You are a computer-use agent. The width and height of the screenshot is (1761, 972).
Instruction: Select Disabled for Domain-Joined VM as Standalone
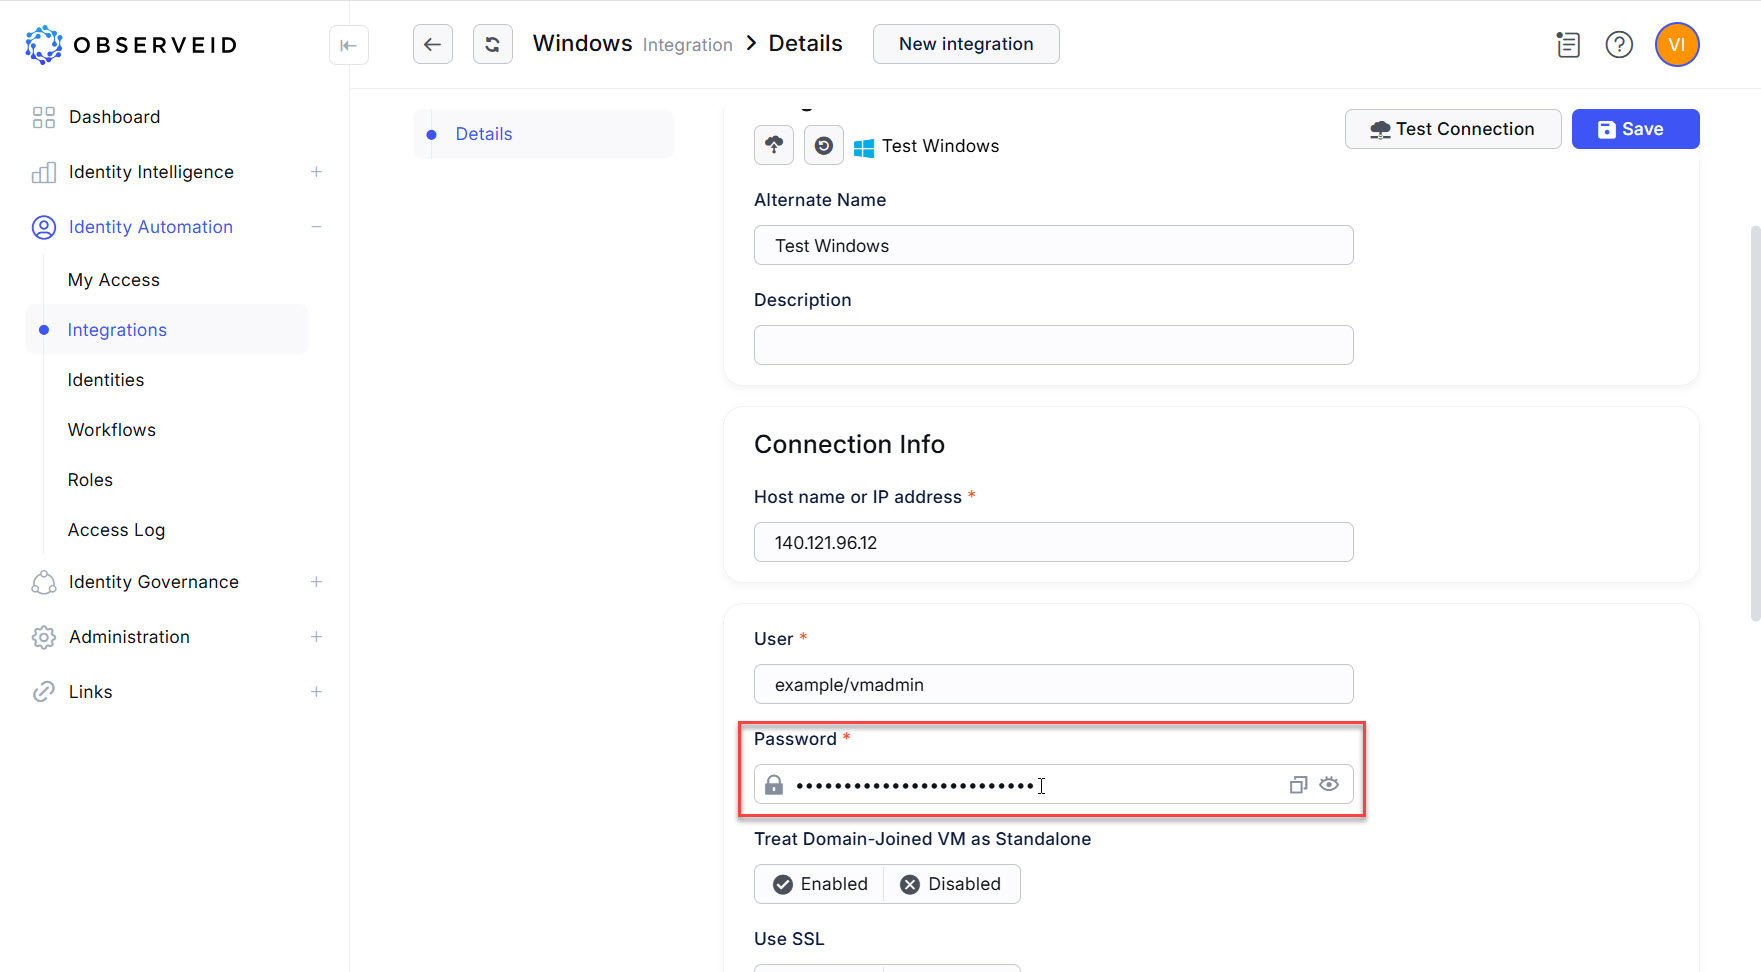click(951, 884)
